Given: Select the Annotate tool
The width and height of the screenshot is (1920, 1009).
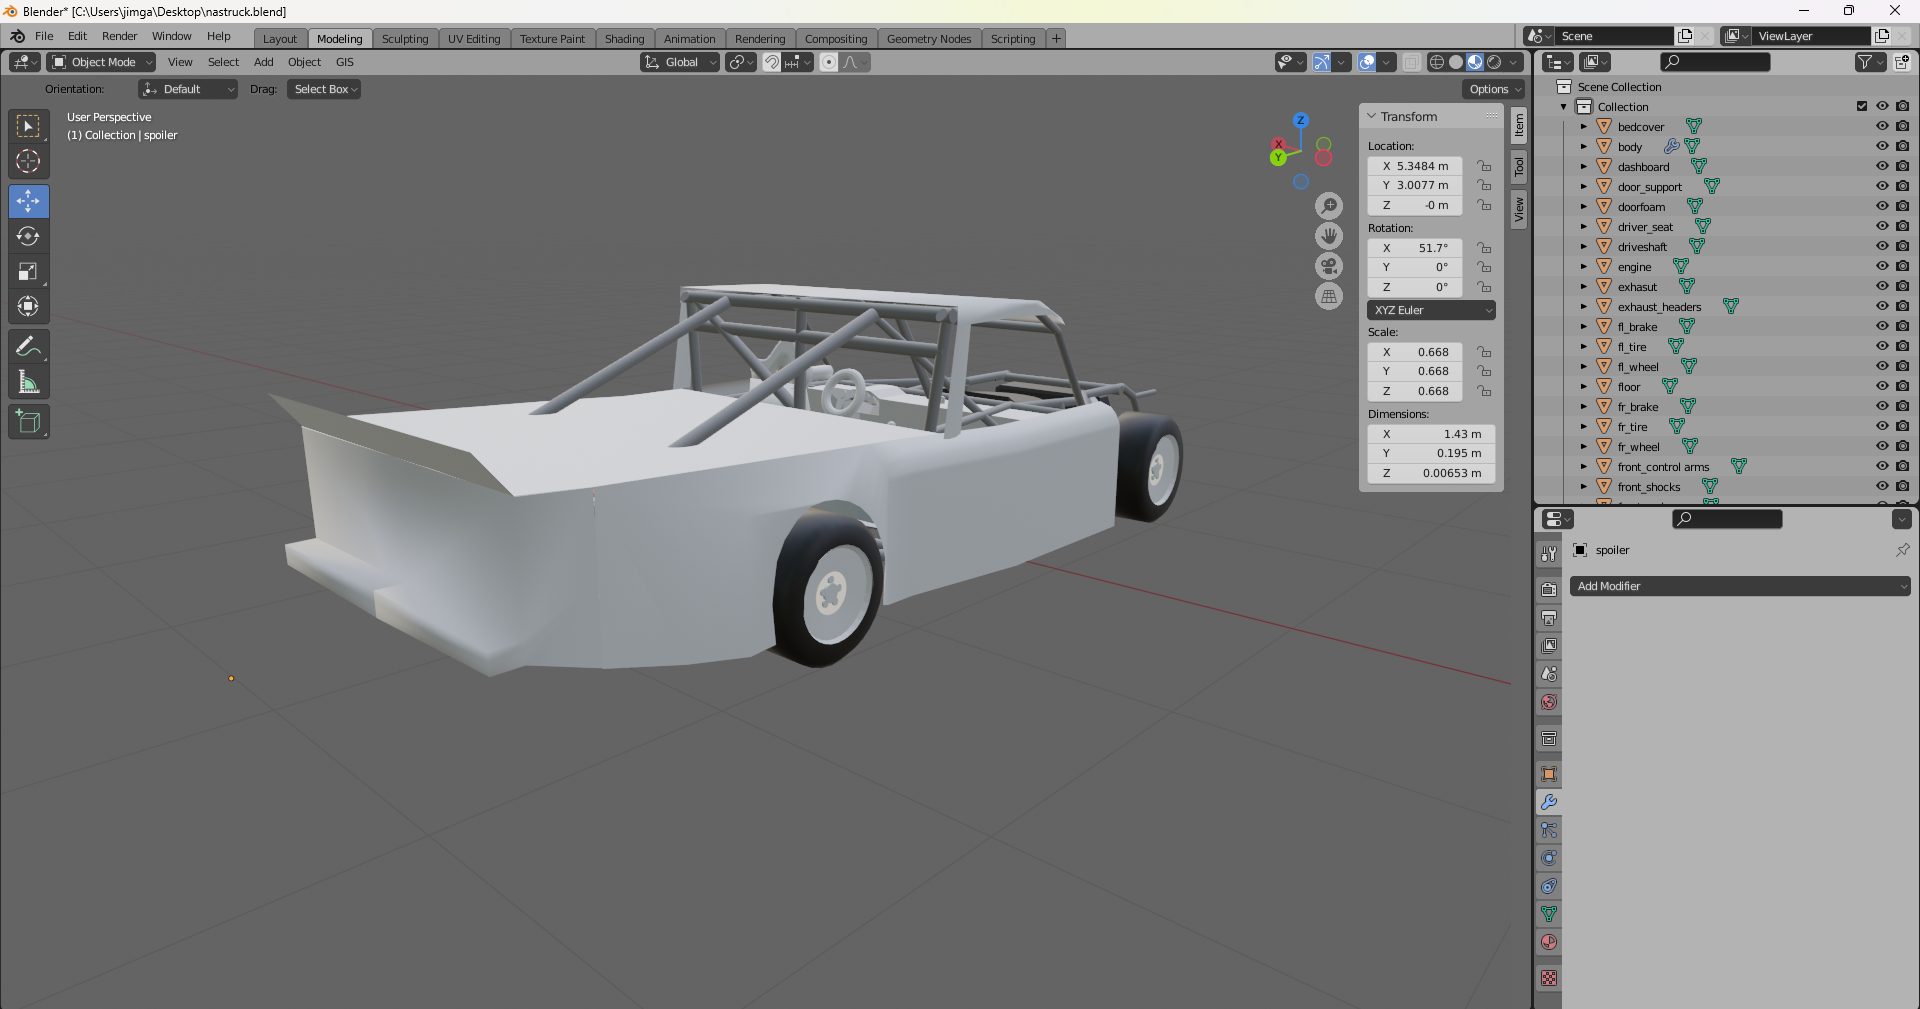Looking at the screenshot, I should [28, 347].
